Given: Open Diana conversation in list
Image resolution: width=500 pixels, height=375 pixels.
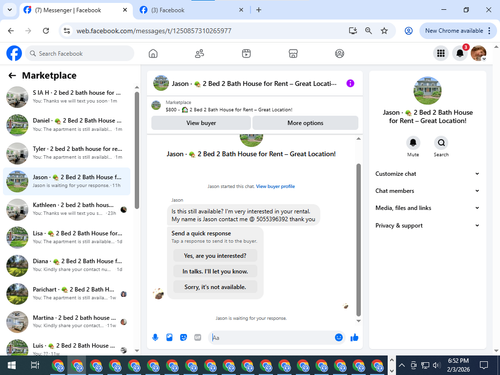Looking at the screenshot, I should pyautogui.click(x=67, y=265).
